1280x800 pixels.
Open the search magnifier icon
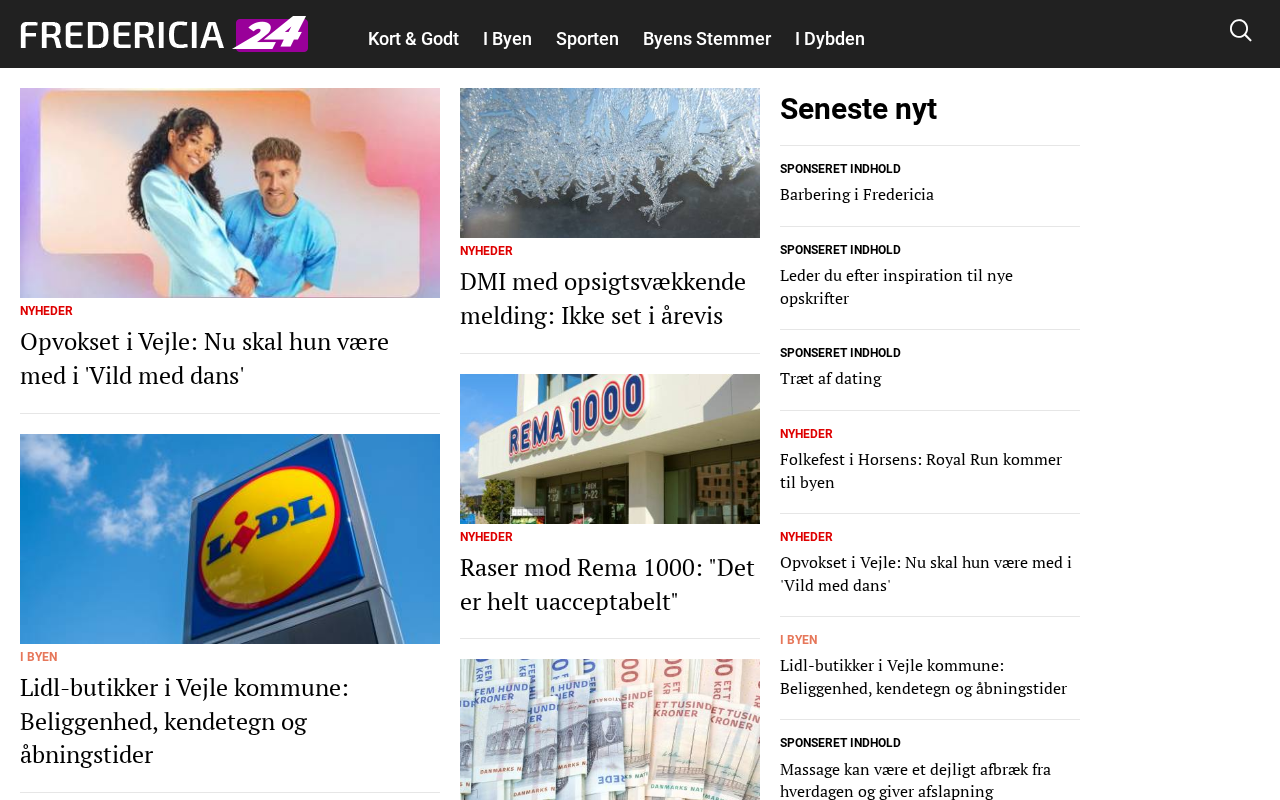[x=1240, y=31]
